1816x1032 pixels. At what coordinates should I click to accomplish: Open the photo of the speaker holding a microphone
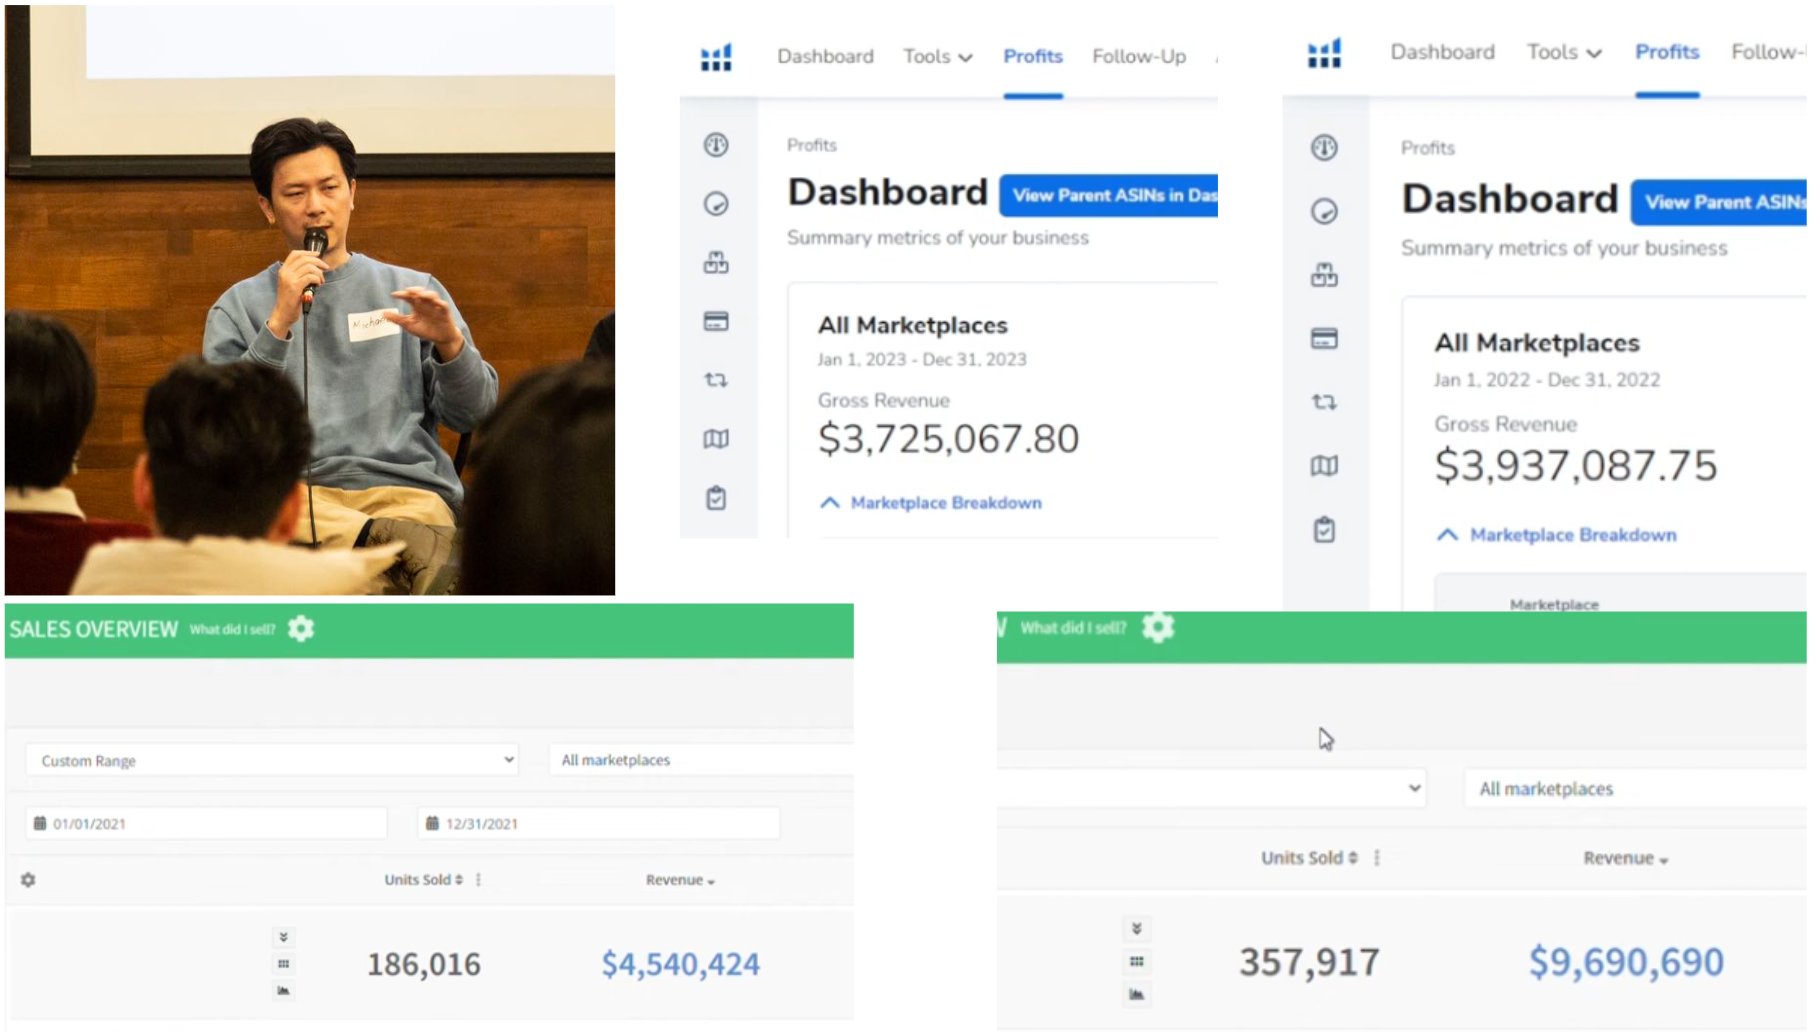pyautogui.click(x=310, y=300)
